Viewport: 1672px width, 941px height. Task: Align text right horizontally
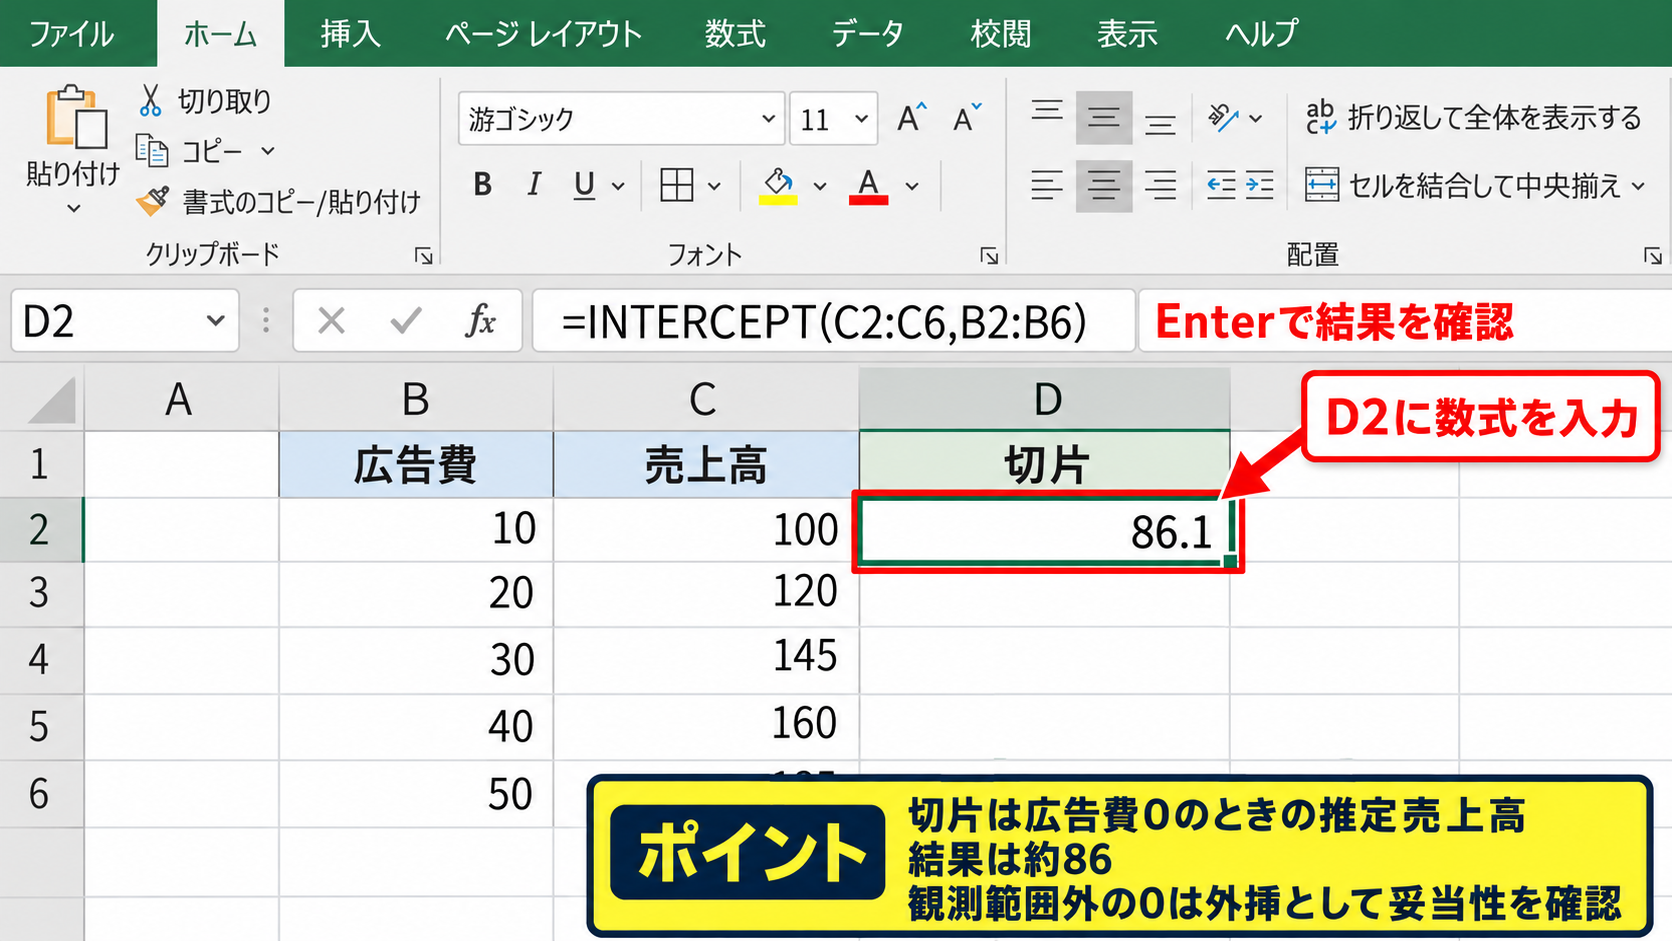1160,186
